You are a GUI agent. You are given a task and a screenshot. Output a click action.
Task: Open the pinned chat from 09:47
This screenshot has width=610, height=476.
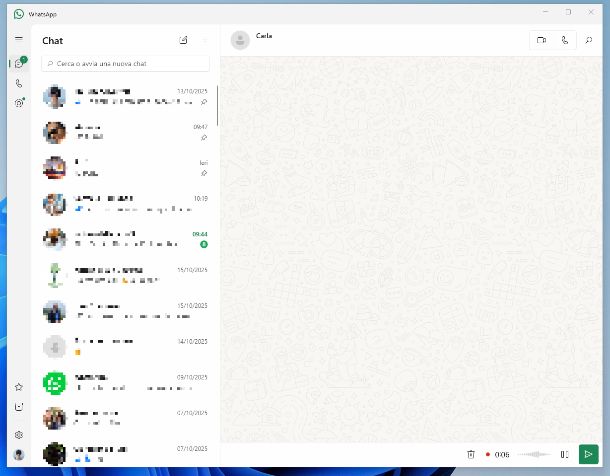coord(125,132)
